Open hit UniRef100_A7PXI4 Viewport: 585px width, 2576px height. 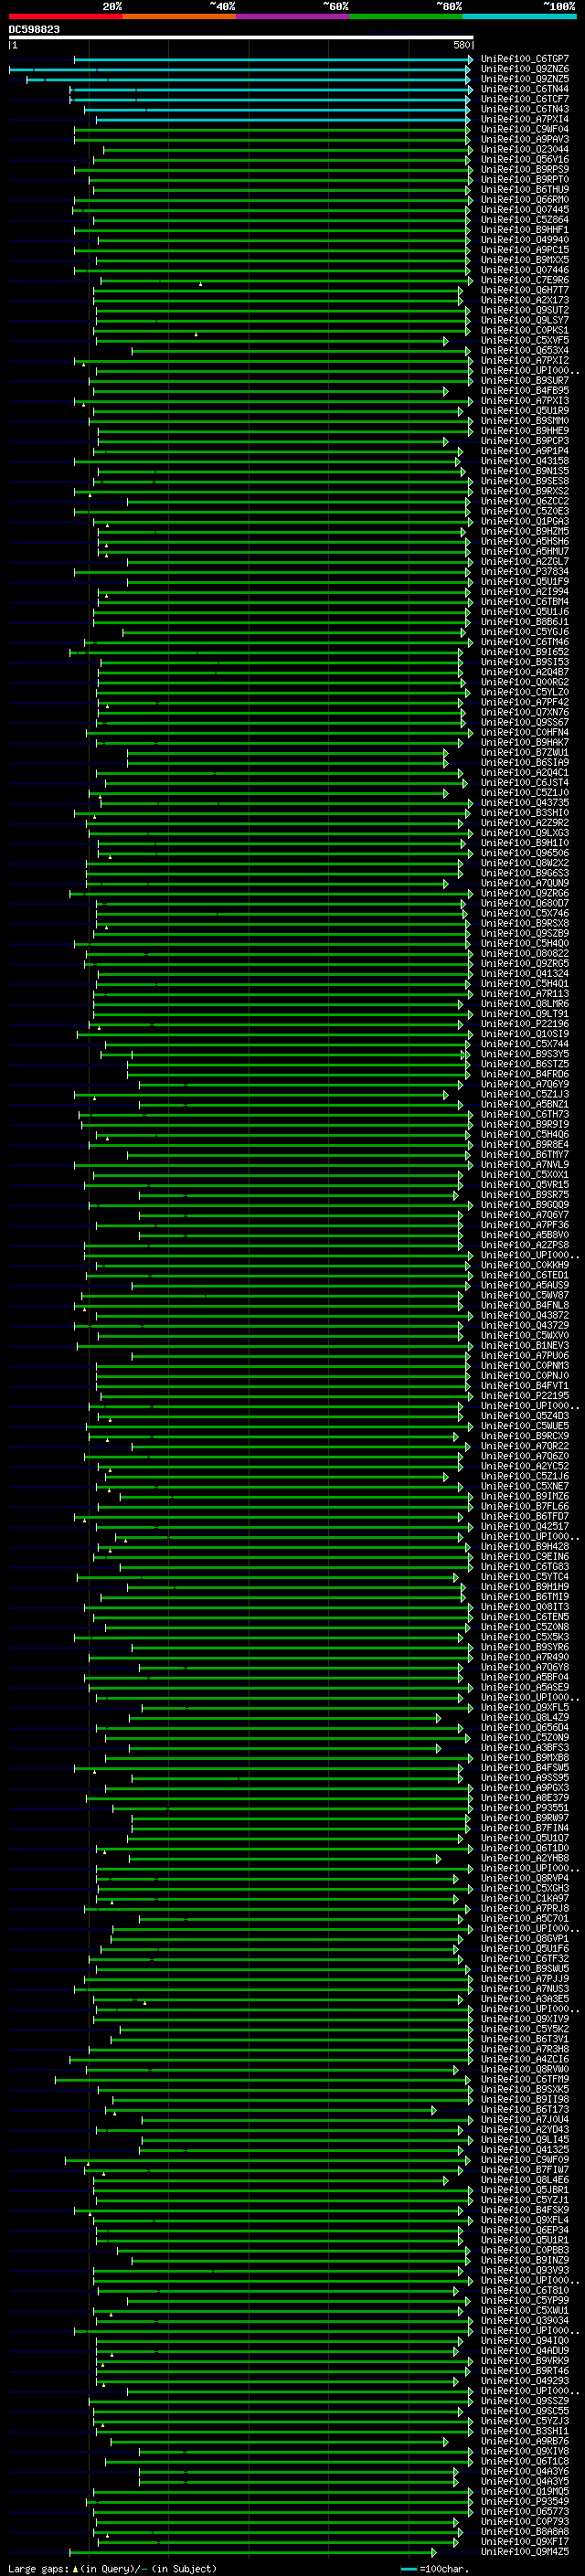point(525,119)
